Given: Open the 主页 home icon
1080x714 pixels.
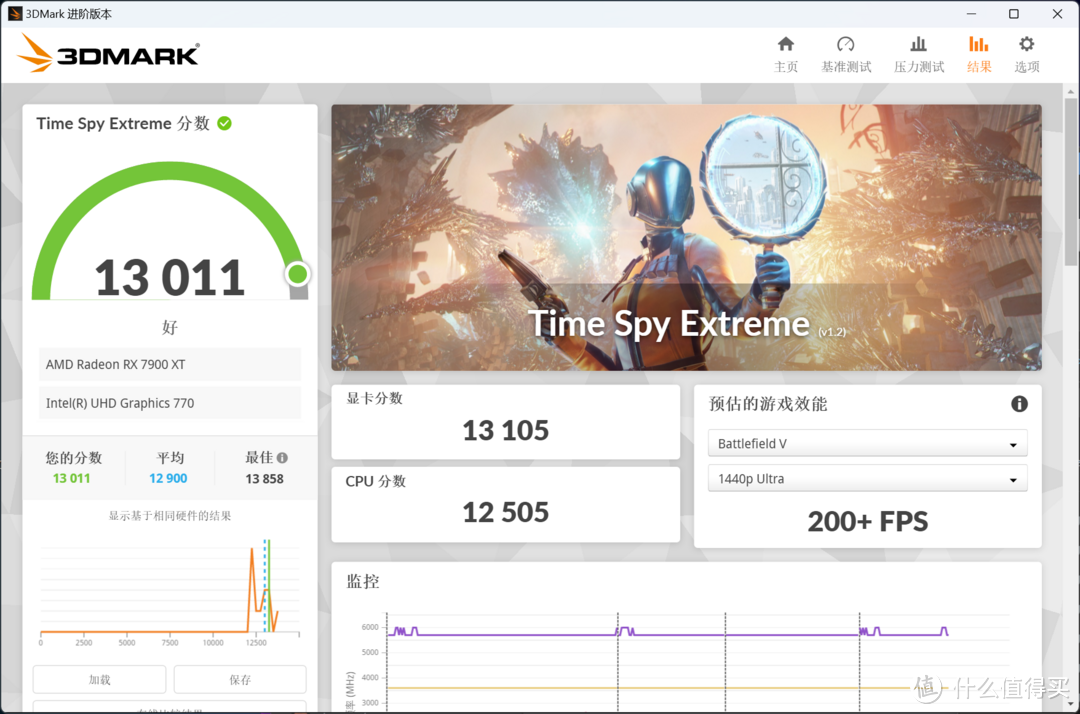Looking at the screenshot, I should pyautogui.click(x=785, y=45).
